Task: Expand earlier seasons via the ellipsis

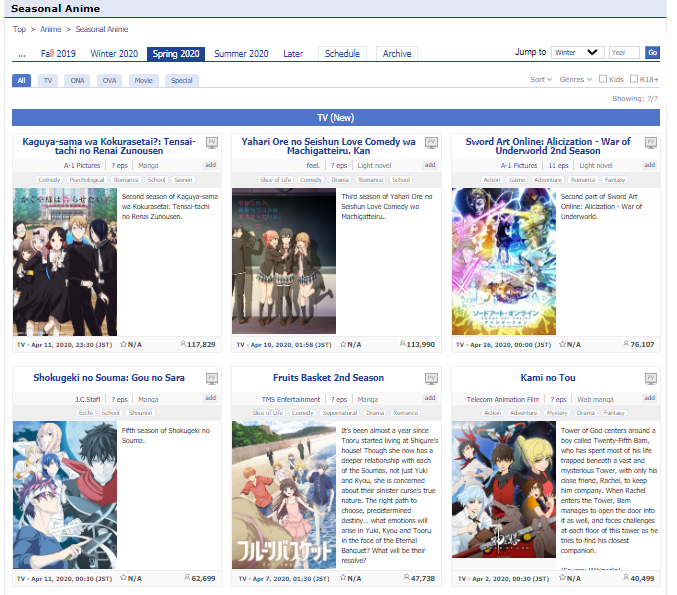Action: pyautogui.click(x=22, y=54)
